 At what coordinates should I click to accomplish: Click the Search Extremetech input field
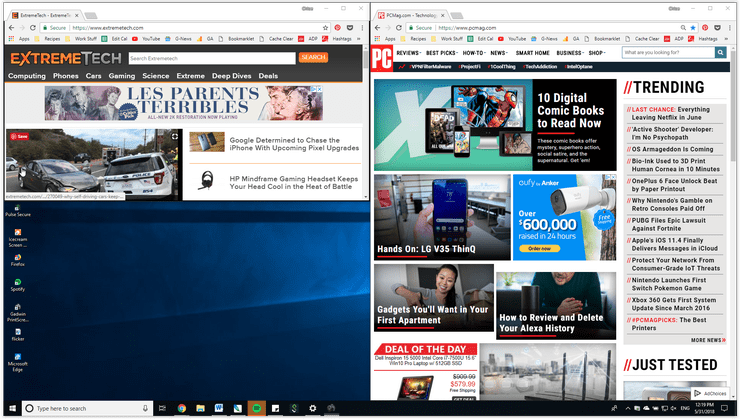[212, 58]
